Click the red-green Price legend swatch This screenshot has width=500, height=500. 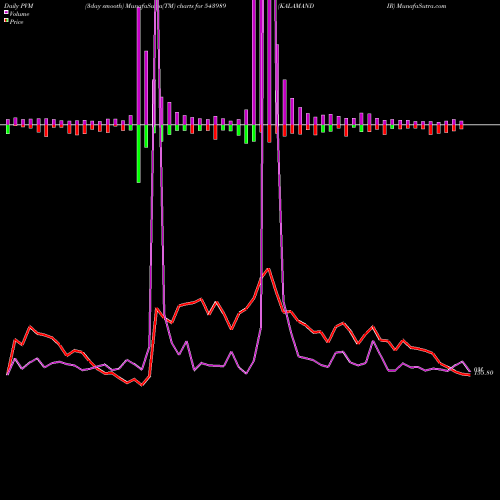(6, 21)
